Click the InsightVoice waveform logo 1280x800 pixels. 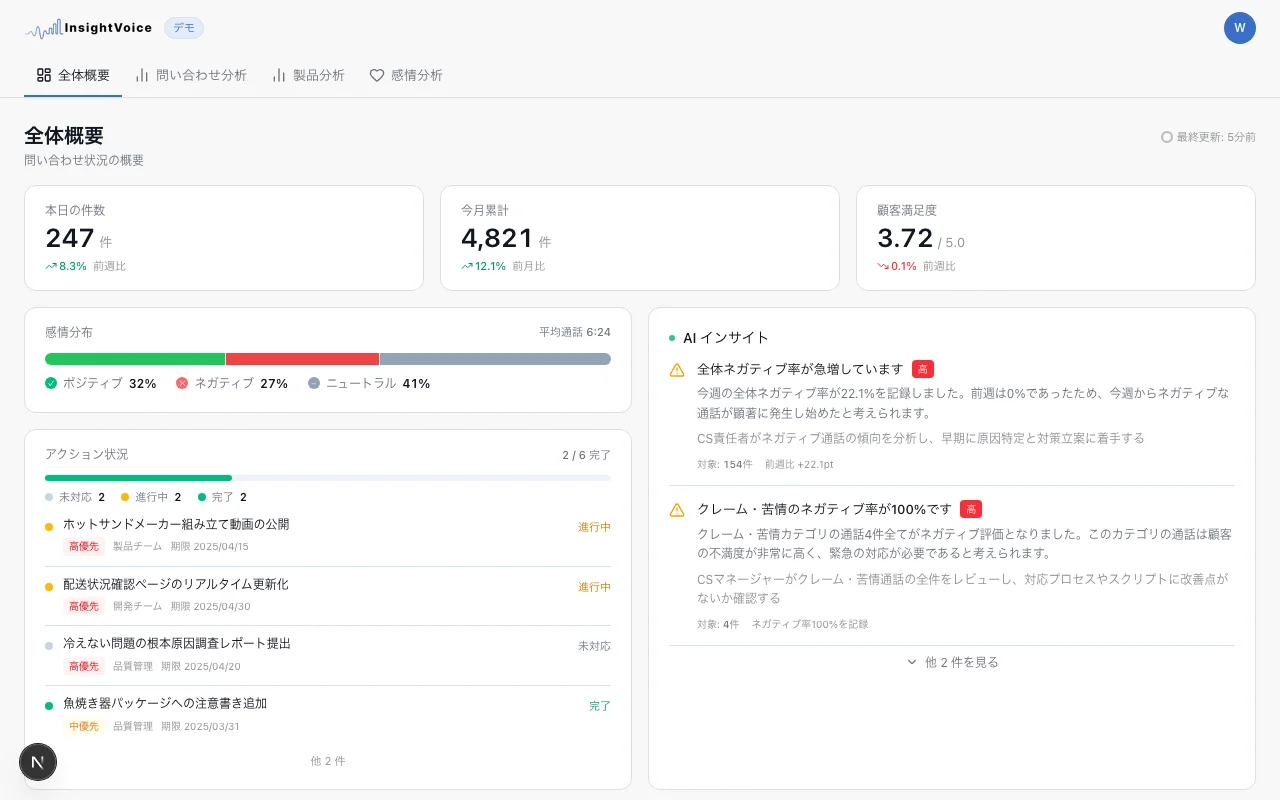[44, 29]
